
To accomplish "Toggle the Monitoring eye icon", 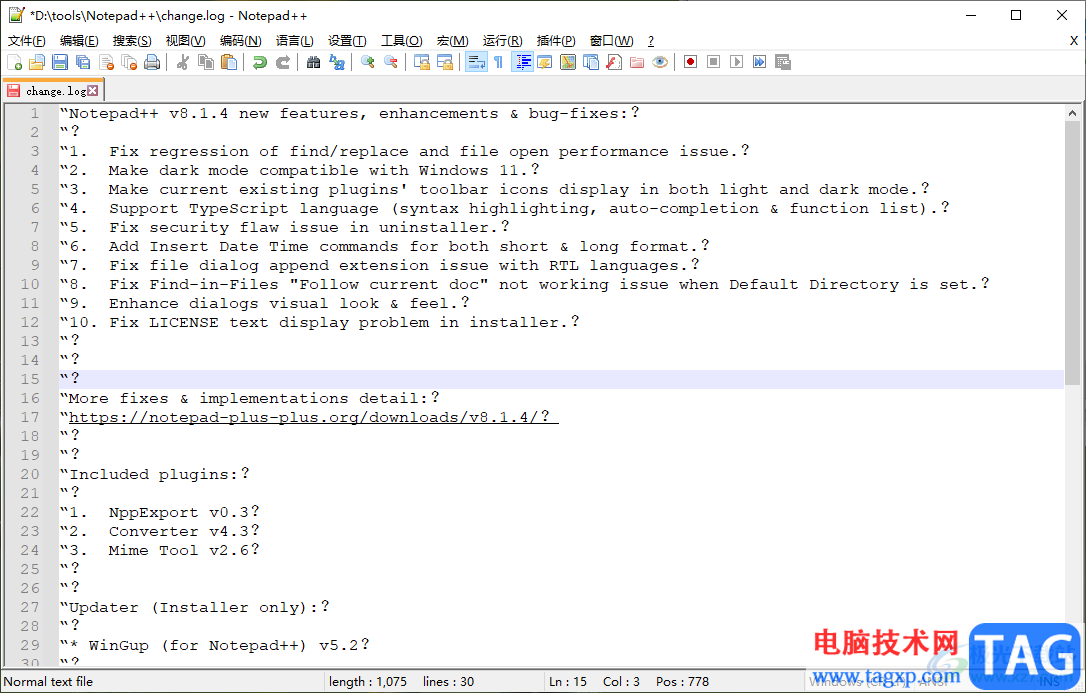I will click(x=660, y=62).
